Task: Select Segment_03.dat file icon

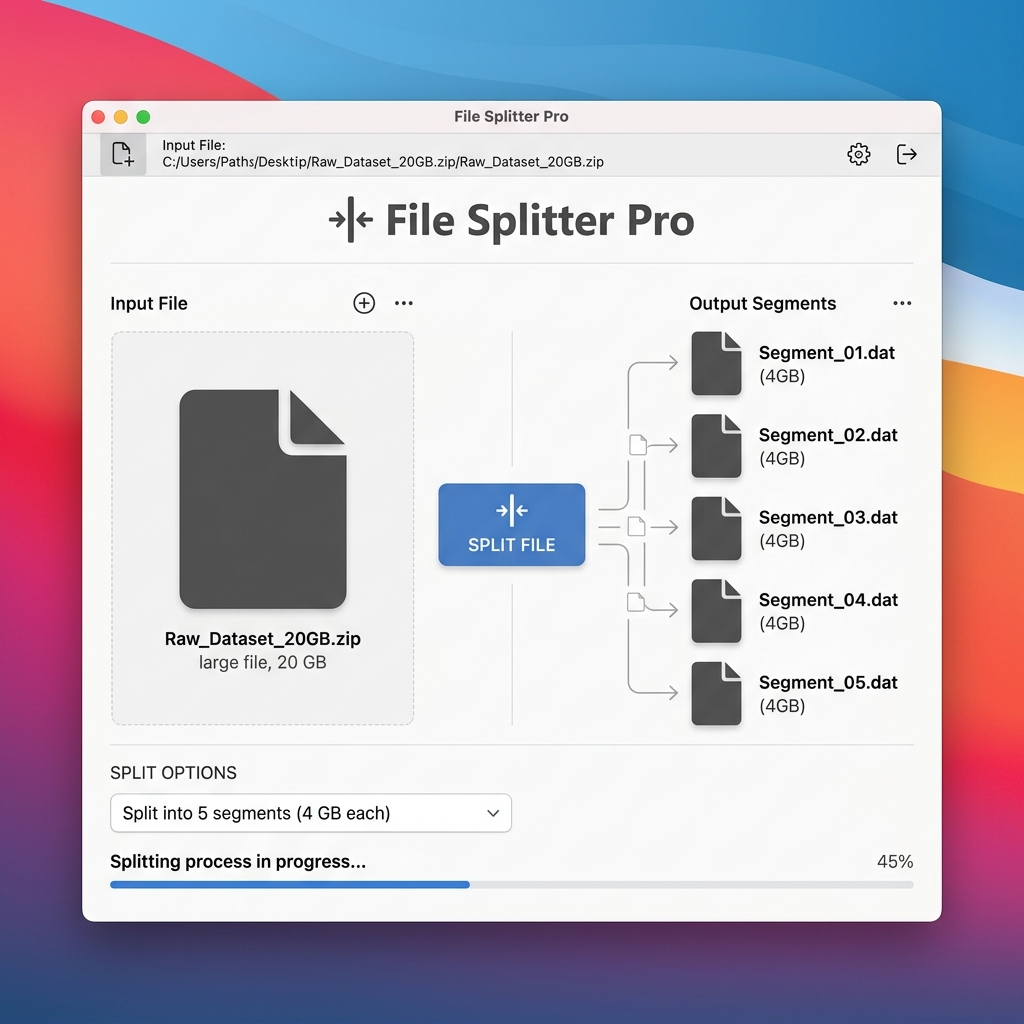Action: pos(716,528)
